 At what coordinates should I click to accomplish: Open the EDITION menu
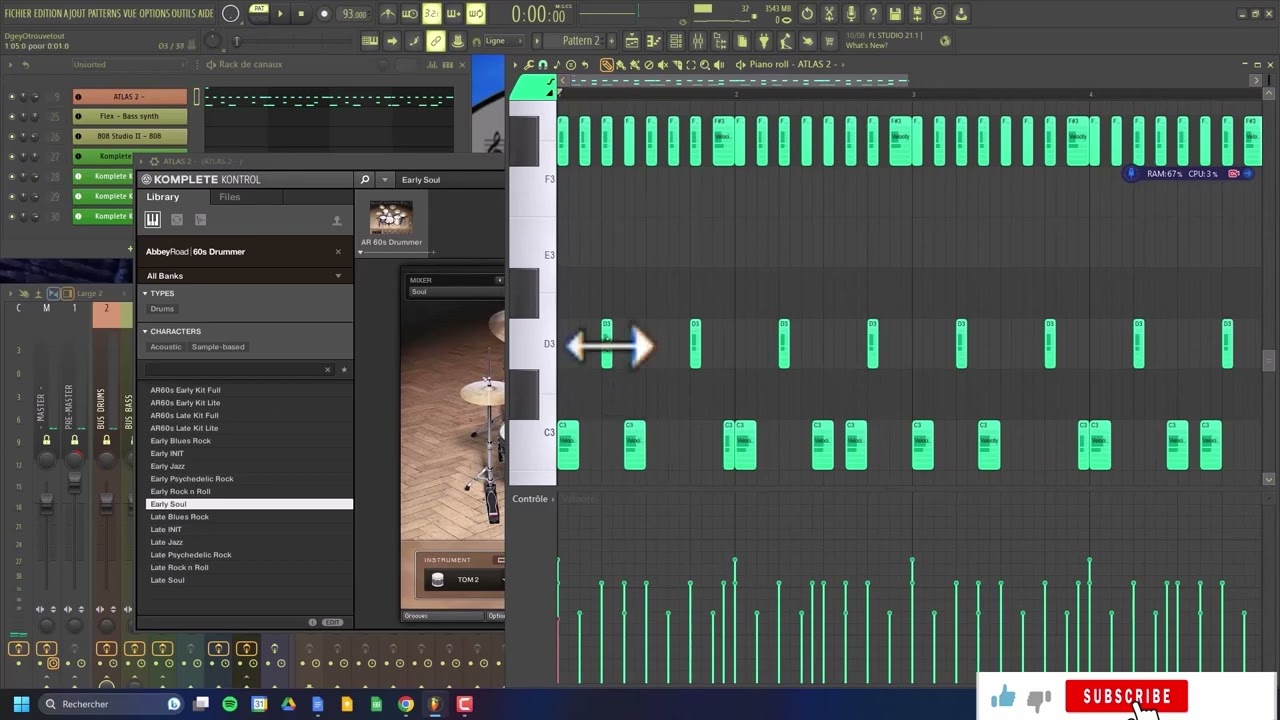47,14
